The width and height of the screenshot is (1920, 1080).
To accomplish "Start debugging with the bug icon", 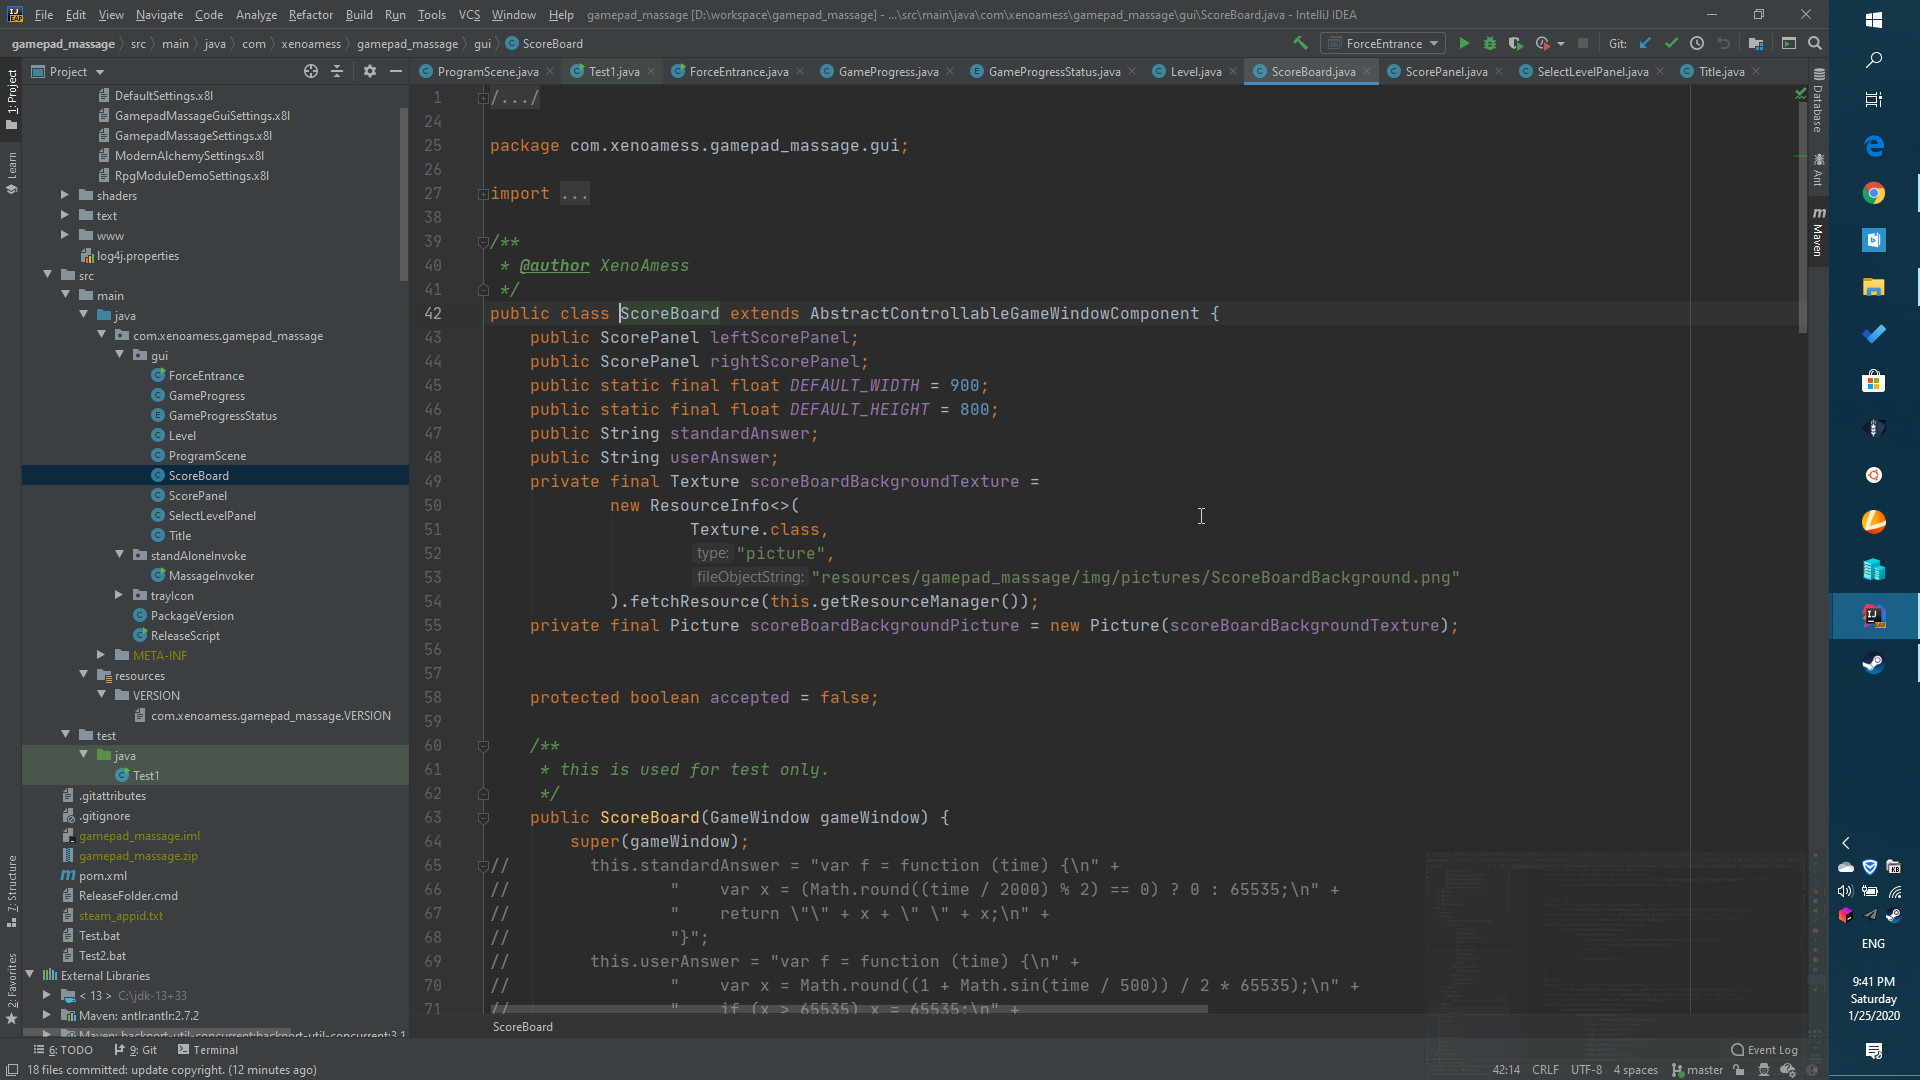I will [1490, 43].
